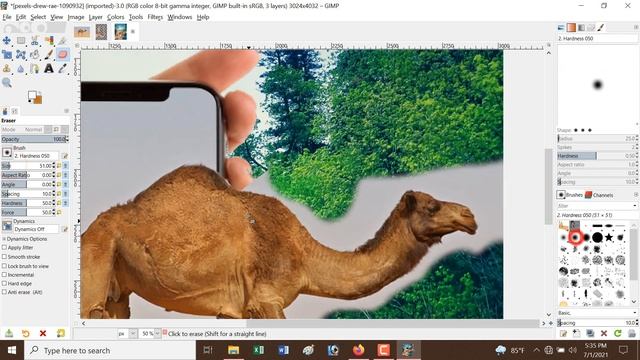The image size is (640, 360).
Task: Open the brush tag filter dropdown
Action: click(635, 206)
